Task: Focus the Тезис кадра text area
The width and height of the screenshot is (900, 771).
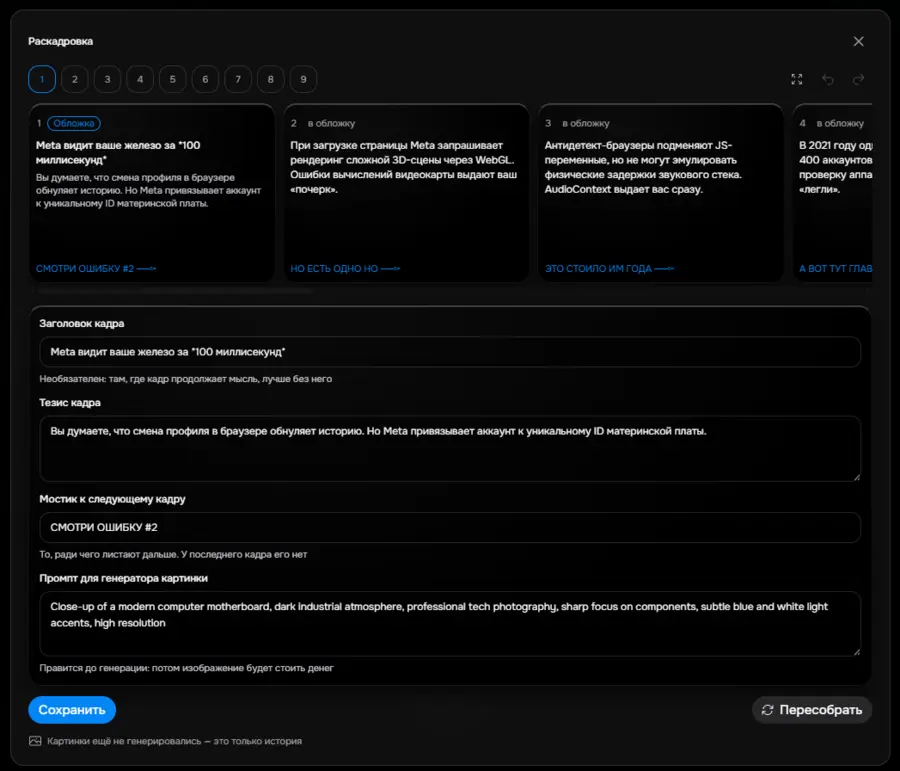Action: pos(450,449)
